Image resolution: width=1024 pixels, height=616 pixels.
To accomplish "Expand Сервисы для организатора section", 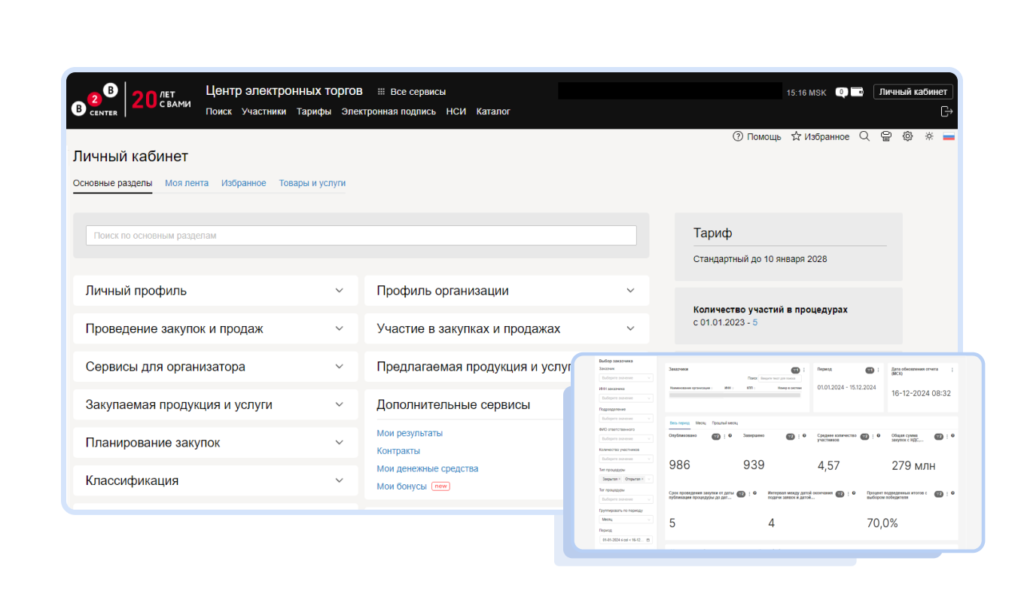I will coord(216,366).
